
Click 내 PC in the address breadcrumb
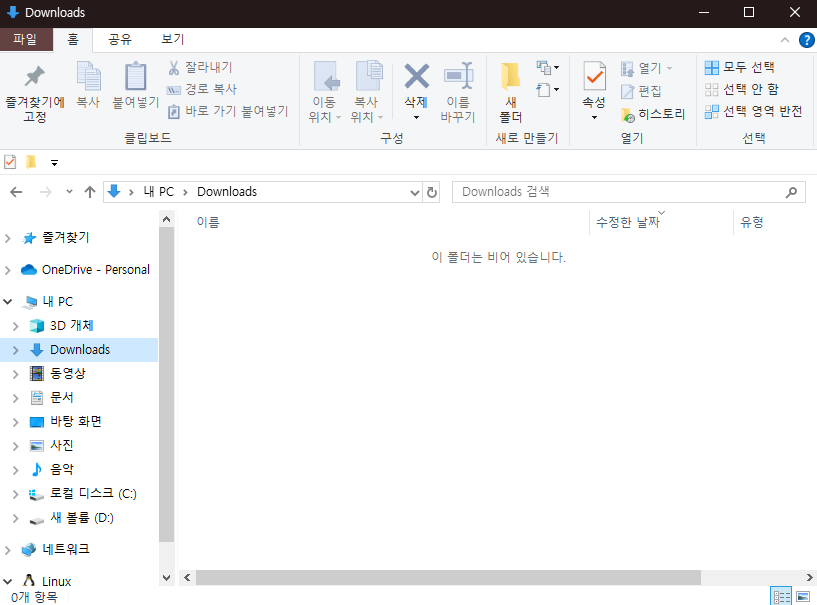(159, 192)
